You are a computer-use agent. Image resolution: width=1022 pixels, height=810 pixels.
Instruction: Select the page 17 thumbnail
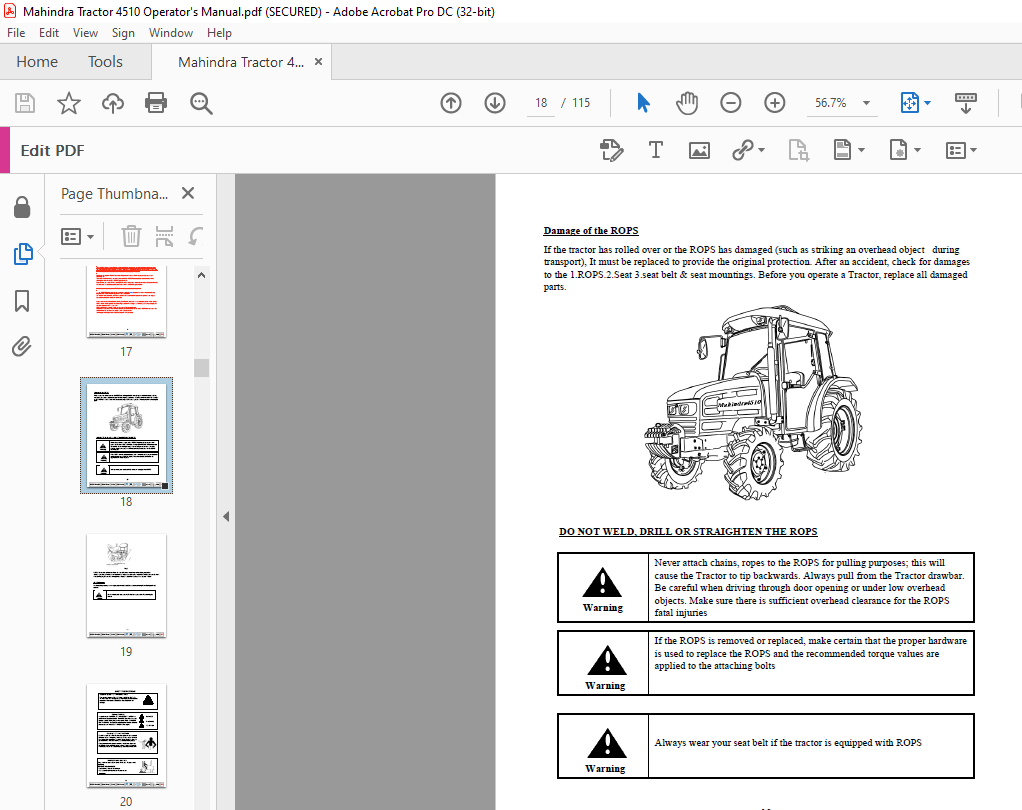[126, 301]
